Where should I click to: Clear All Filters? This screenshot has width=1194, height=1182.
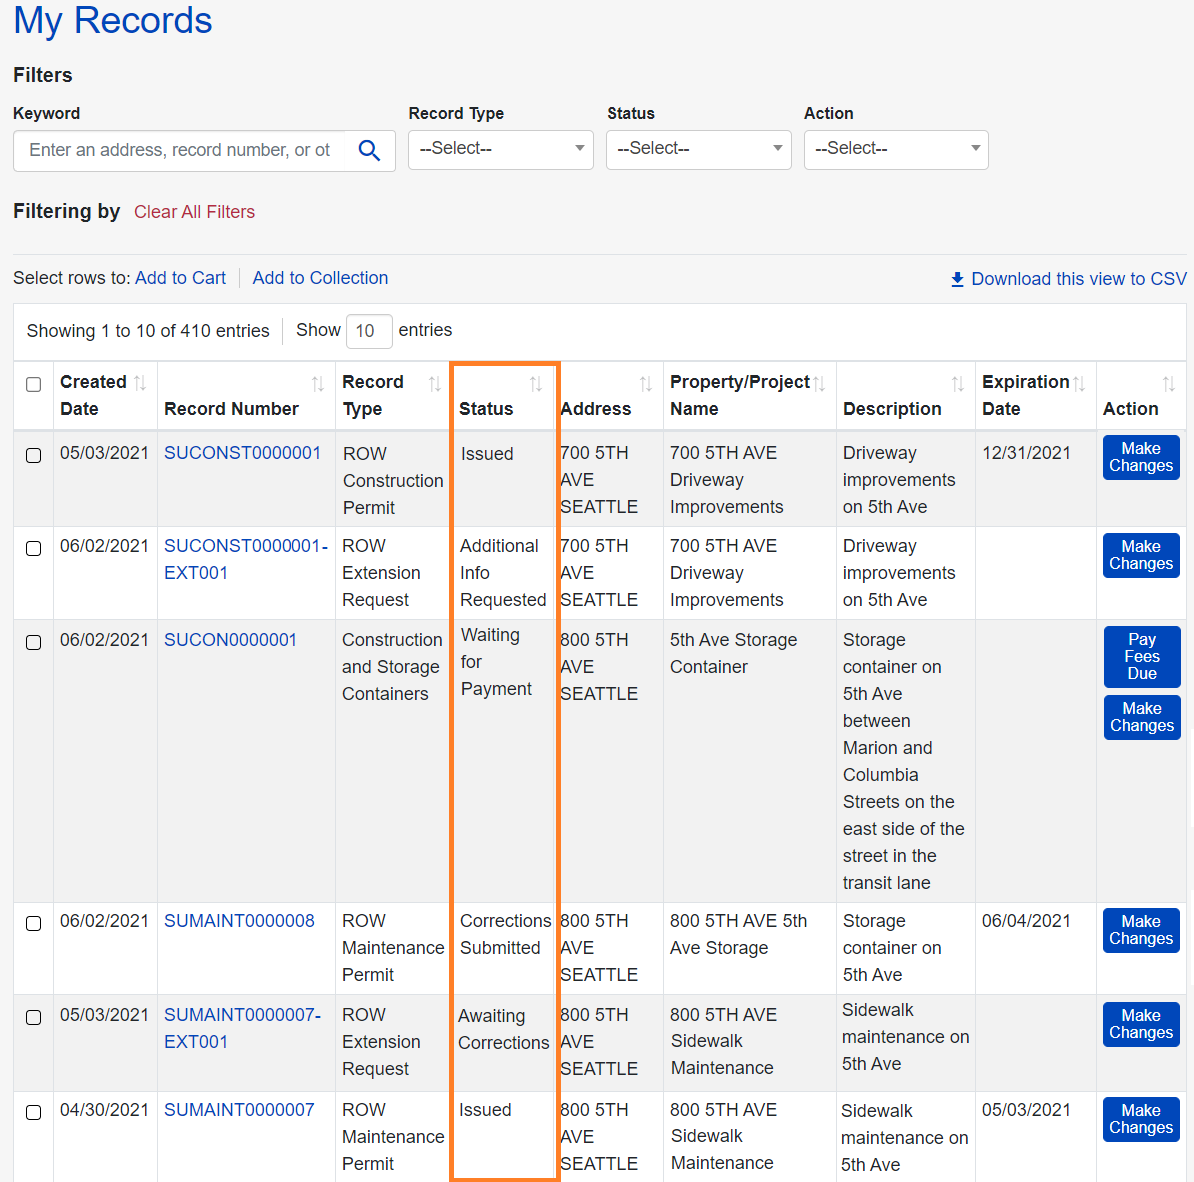[194, 212]
